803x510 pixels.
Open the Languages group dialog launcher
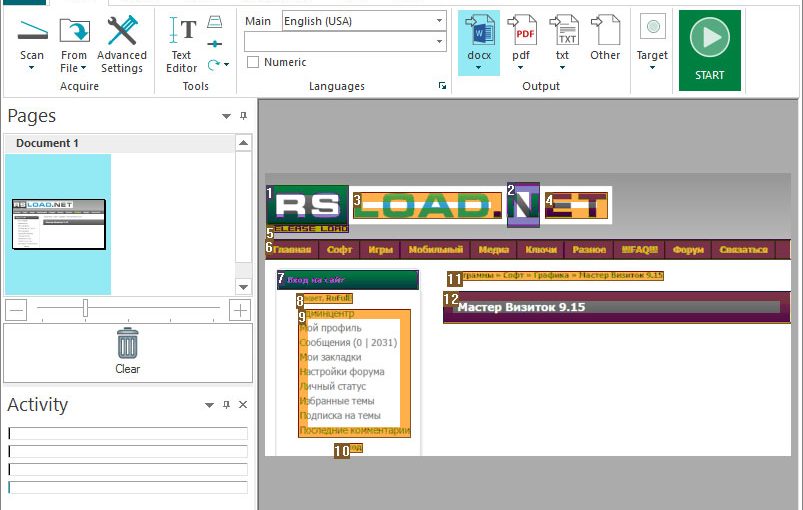[442, 86]
